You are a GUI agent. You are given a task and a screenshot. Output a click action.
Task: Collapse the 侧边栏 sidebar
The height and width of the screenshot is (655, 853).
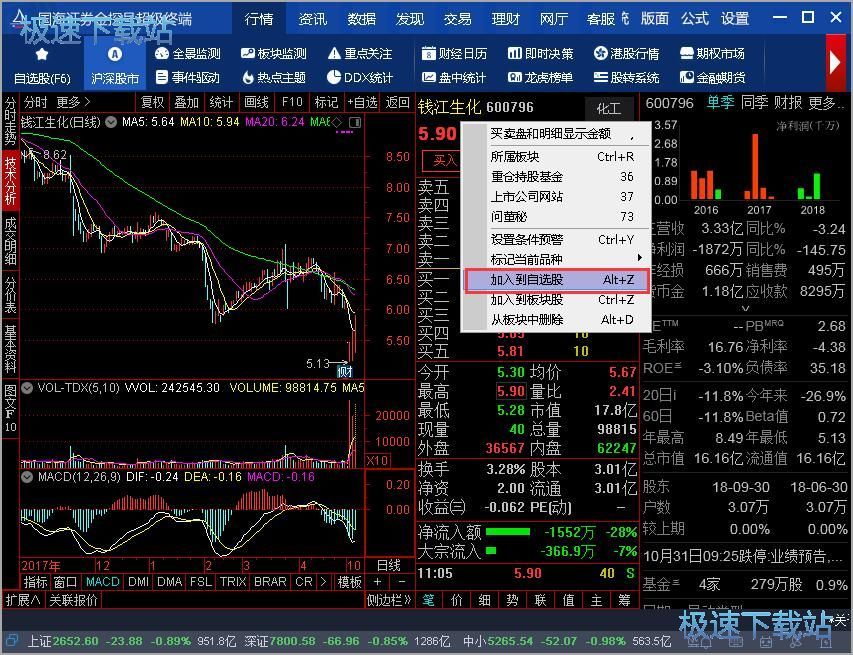[x=389, y=600]
